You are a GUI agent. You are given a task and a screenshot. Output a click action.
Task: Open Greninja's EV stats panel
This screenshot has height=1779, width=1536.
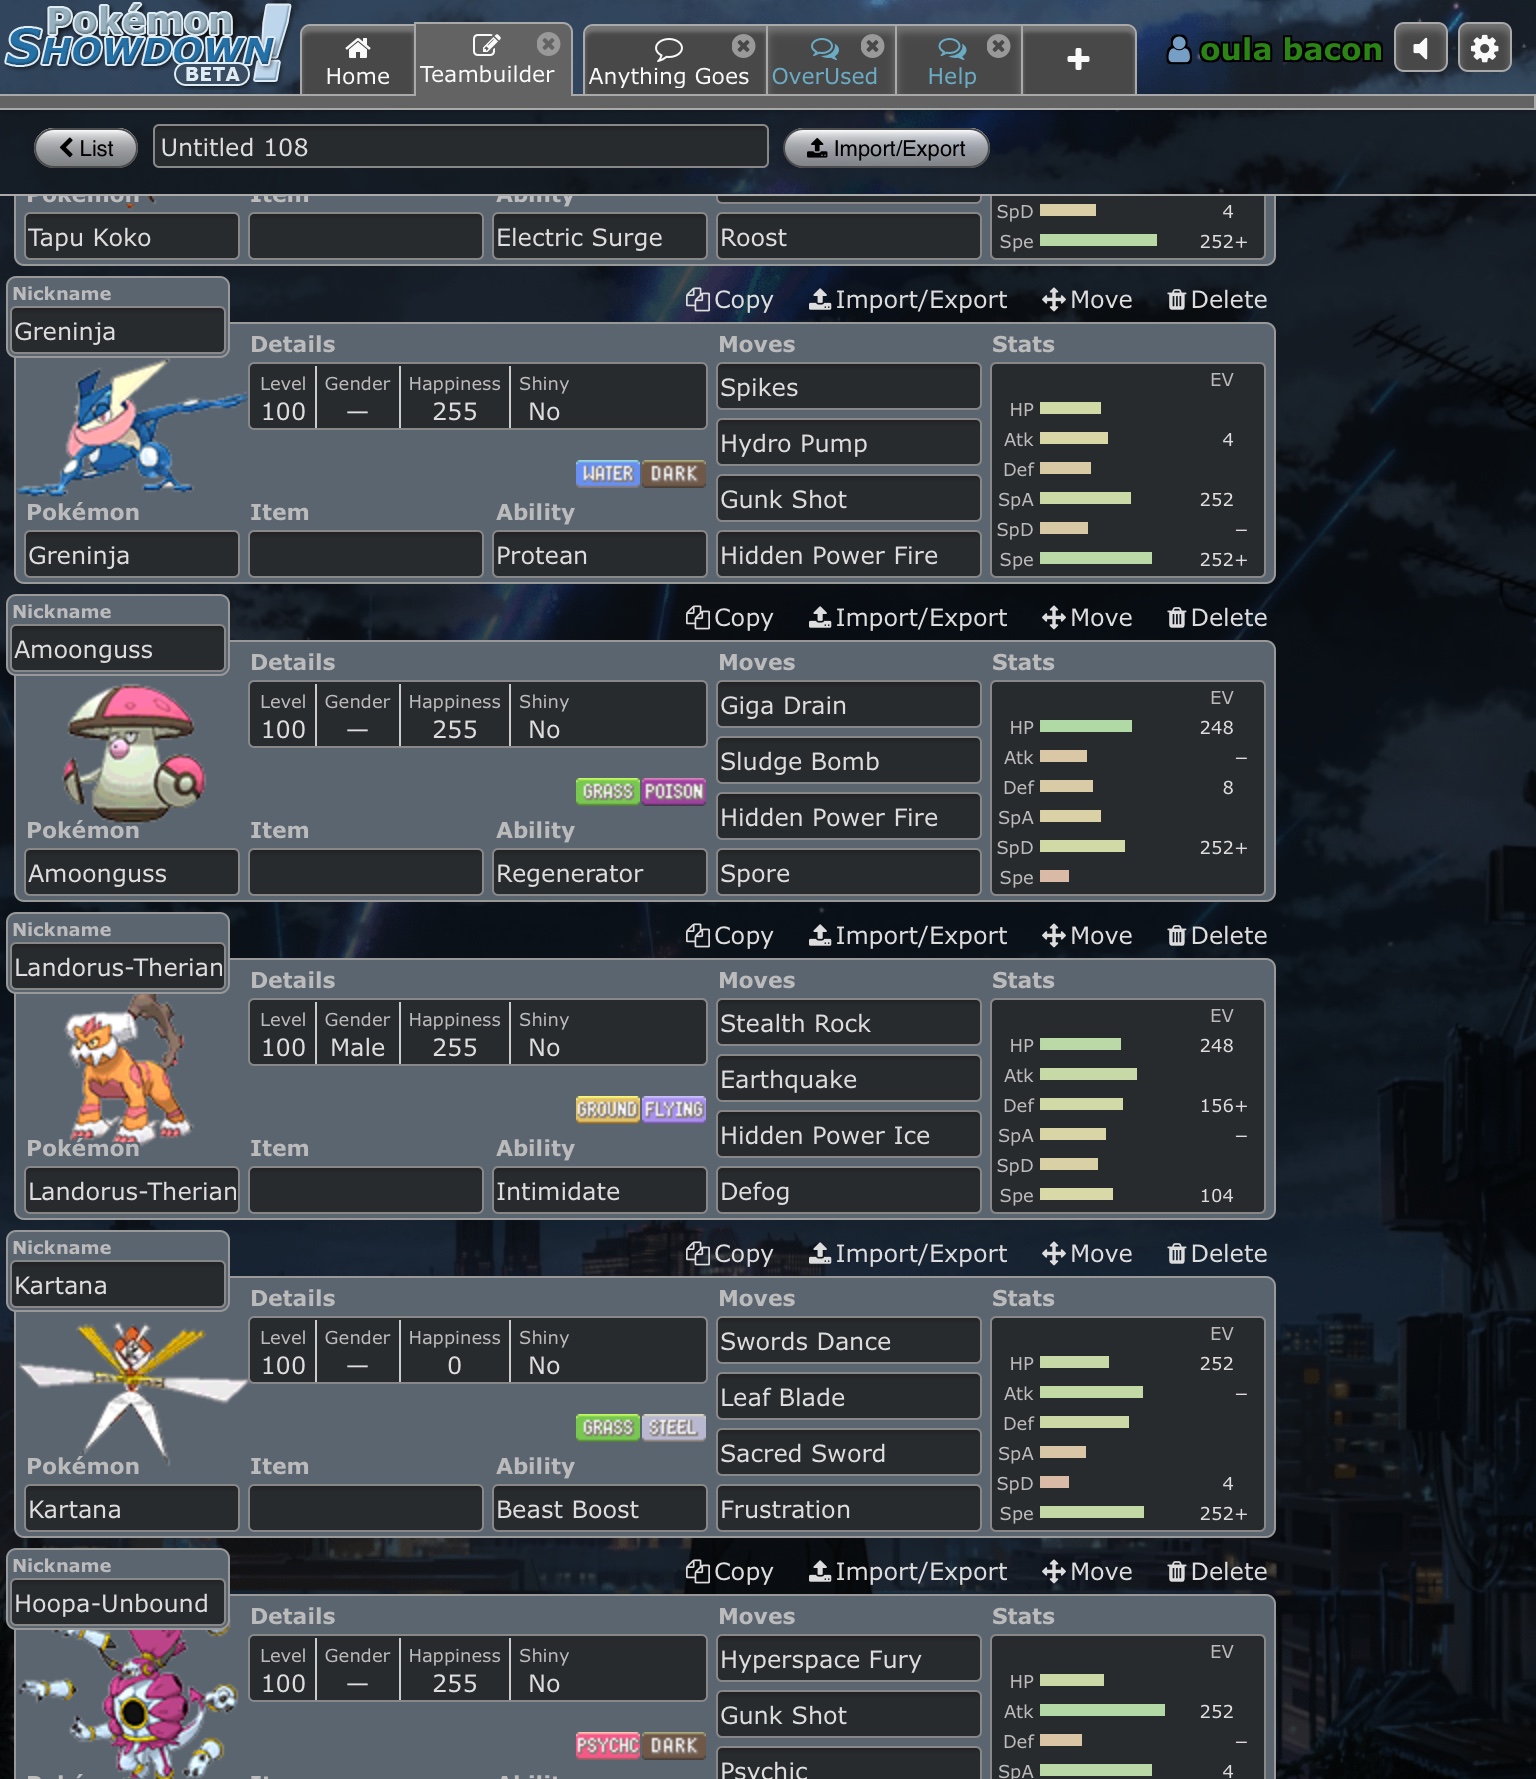coord(1127,469)
